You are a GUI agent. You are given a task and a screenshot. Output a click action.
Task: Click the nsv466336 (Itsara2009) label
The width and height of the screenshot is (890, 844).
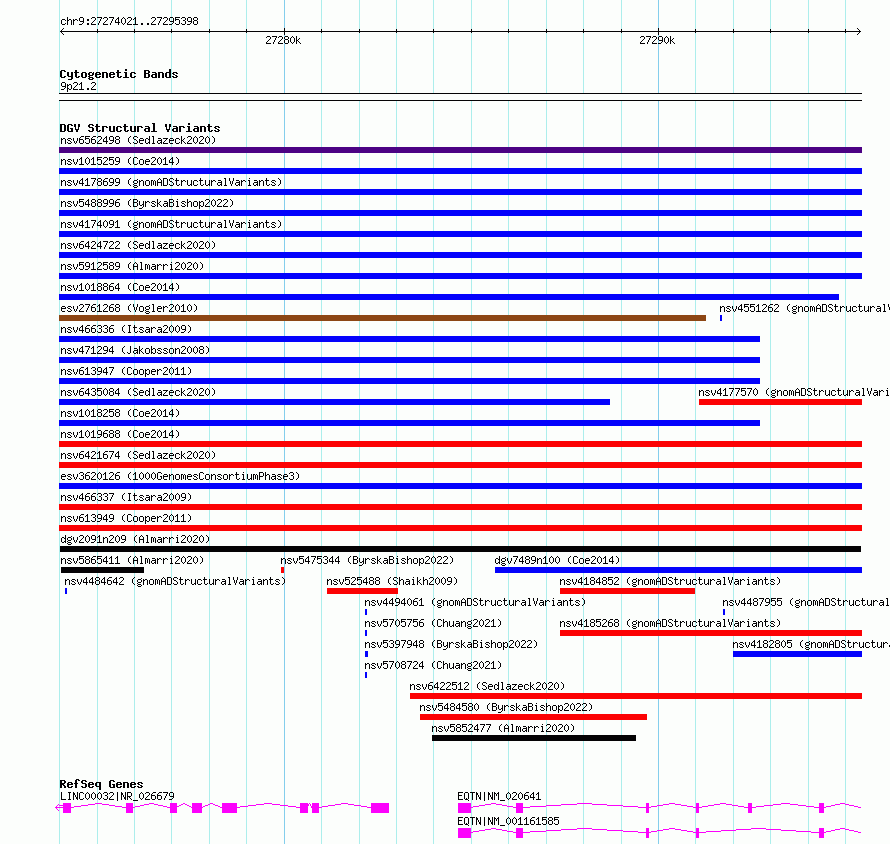(x=126, y=329)
